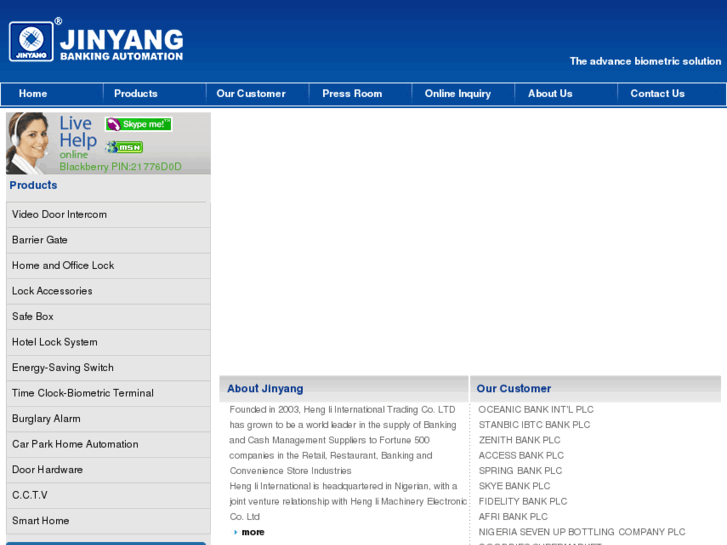The image size is (727, 545).
Task: Select STANBIC IBTC BANK PLC entry
Action: pos(535,425)
